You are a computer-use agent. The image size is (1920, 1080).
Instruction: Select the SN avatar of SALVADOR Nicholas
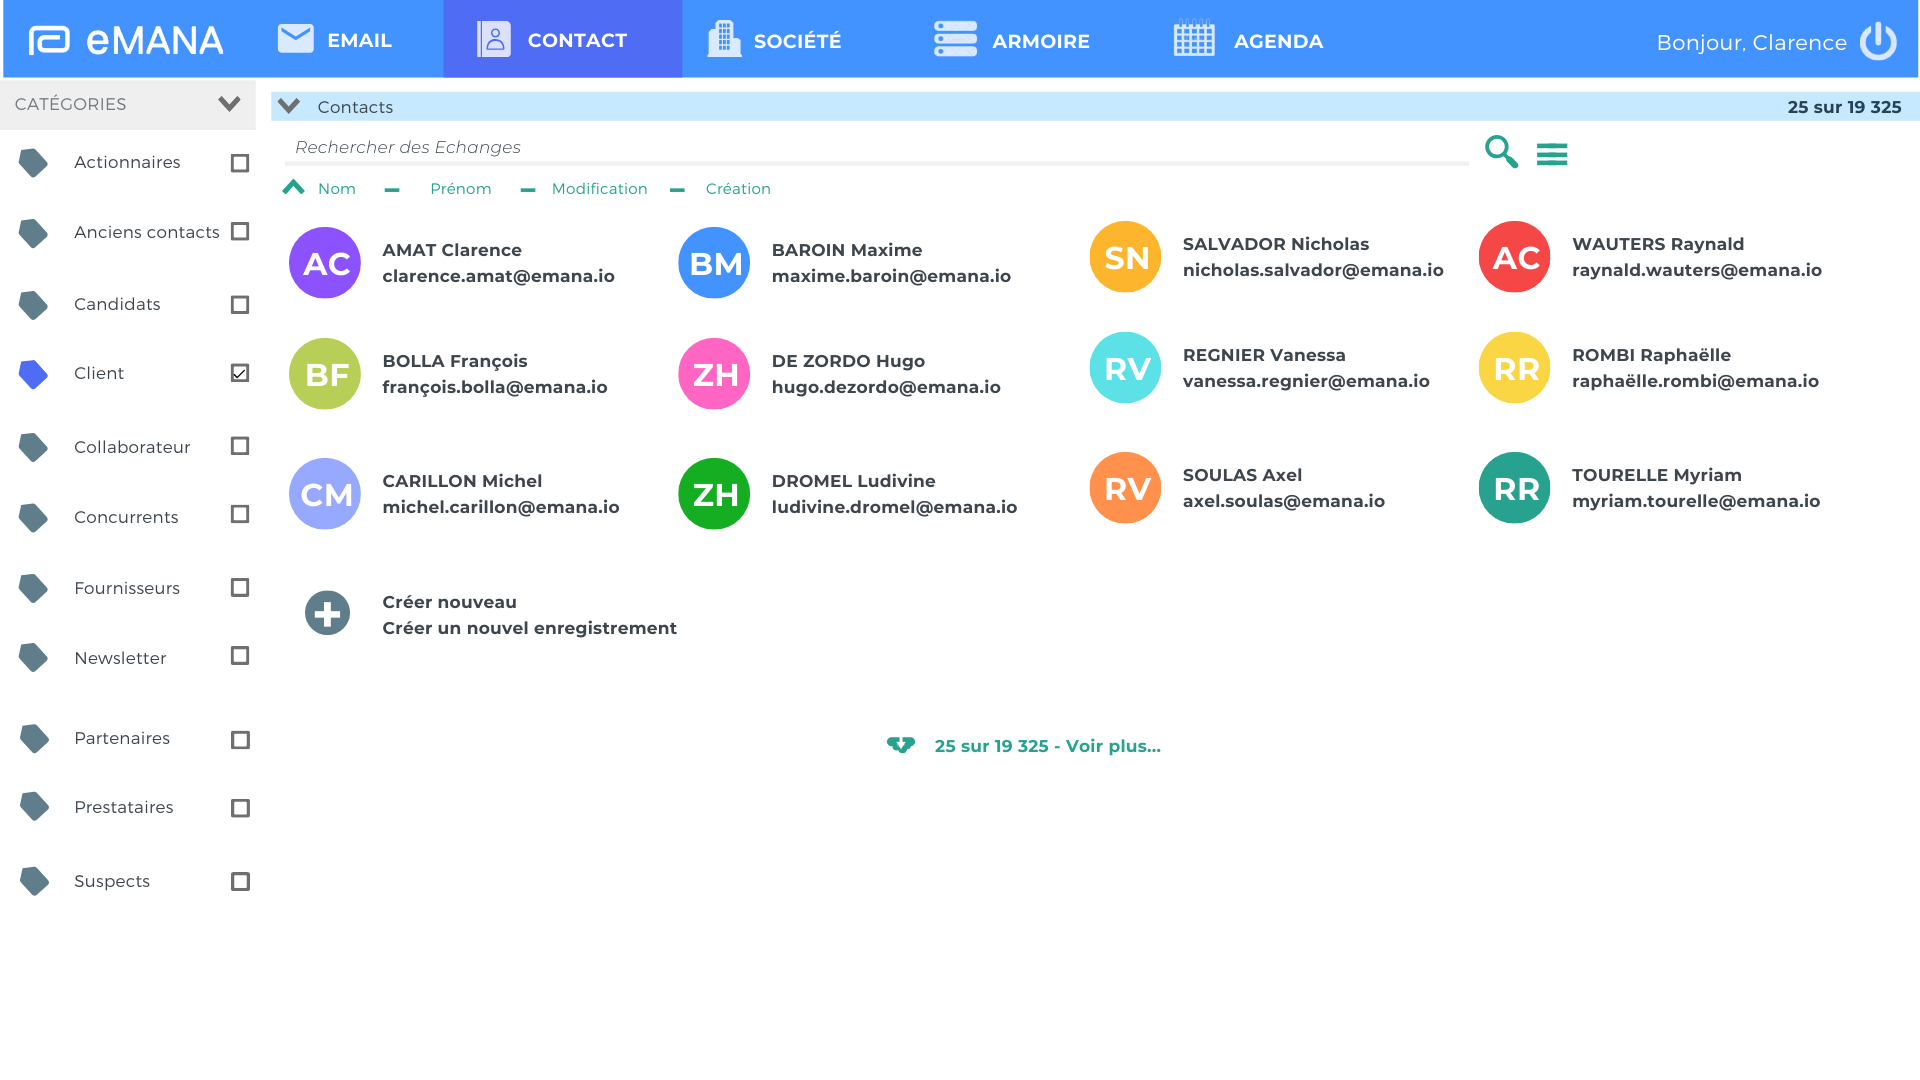coord(1125,257)
